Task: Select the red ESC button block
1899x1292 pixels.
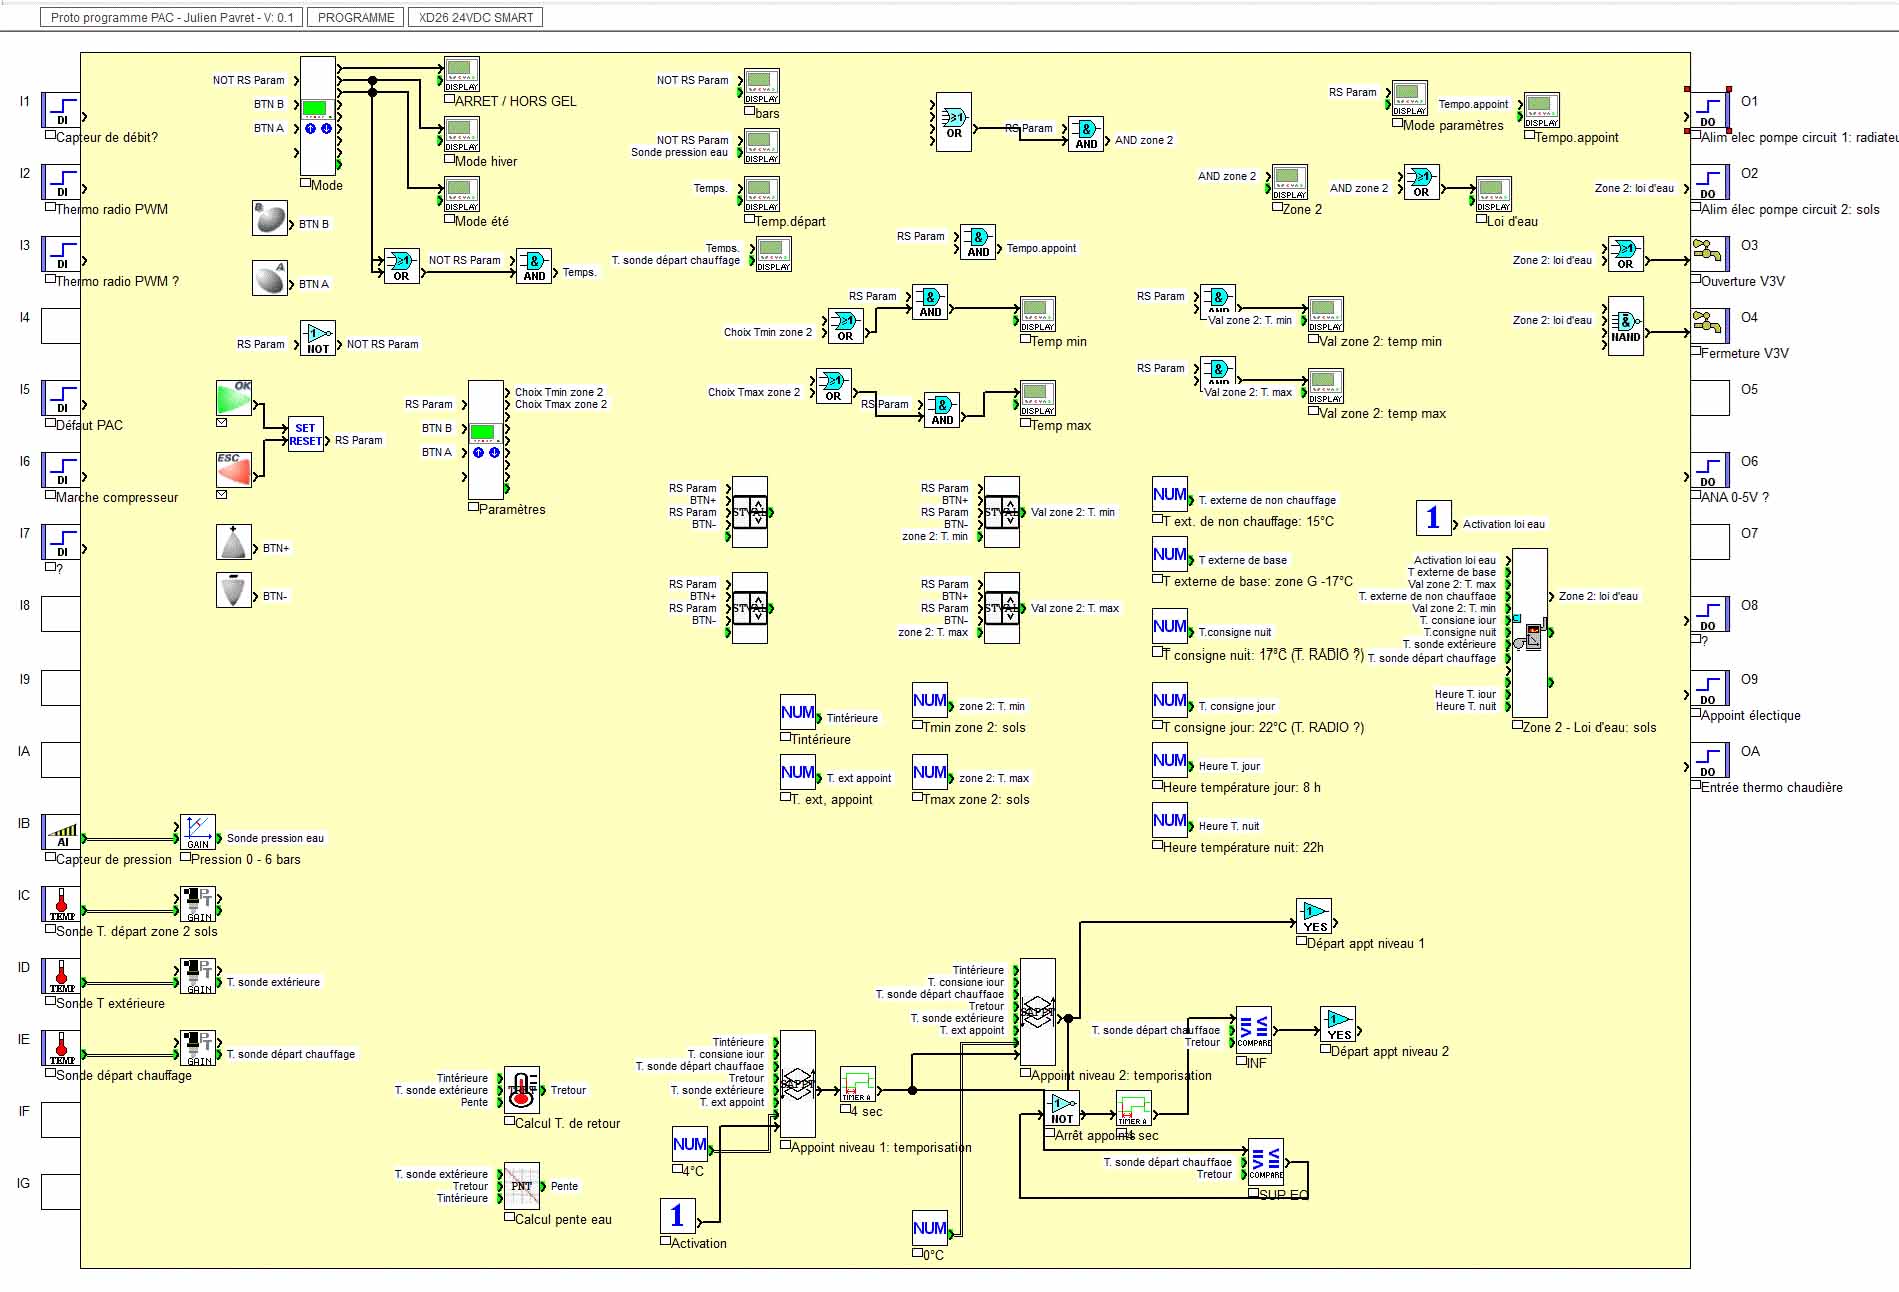Action: (x=234, y=469)
